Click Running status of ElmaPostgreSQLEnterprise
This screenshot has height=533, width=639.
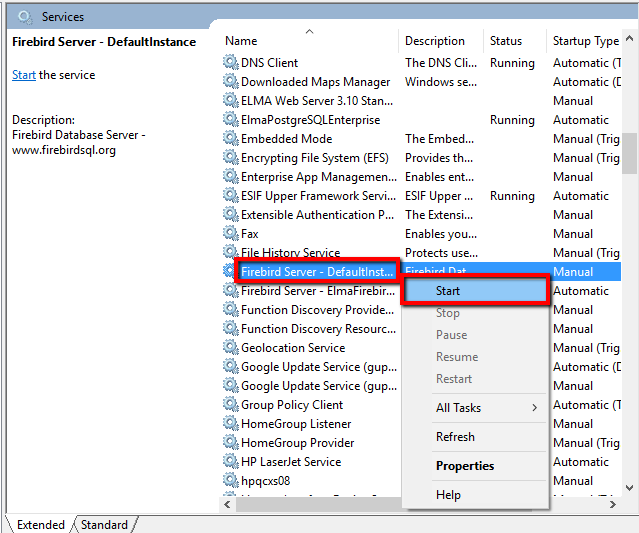[512, 119]
